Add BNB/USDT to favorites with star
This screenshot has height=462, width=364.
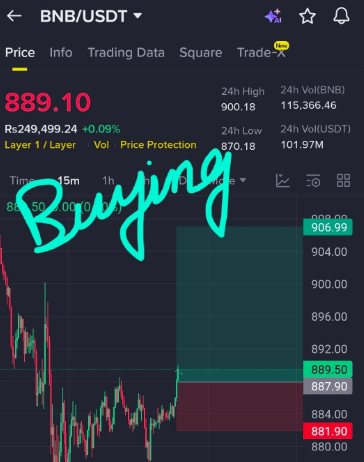[307, 16]
